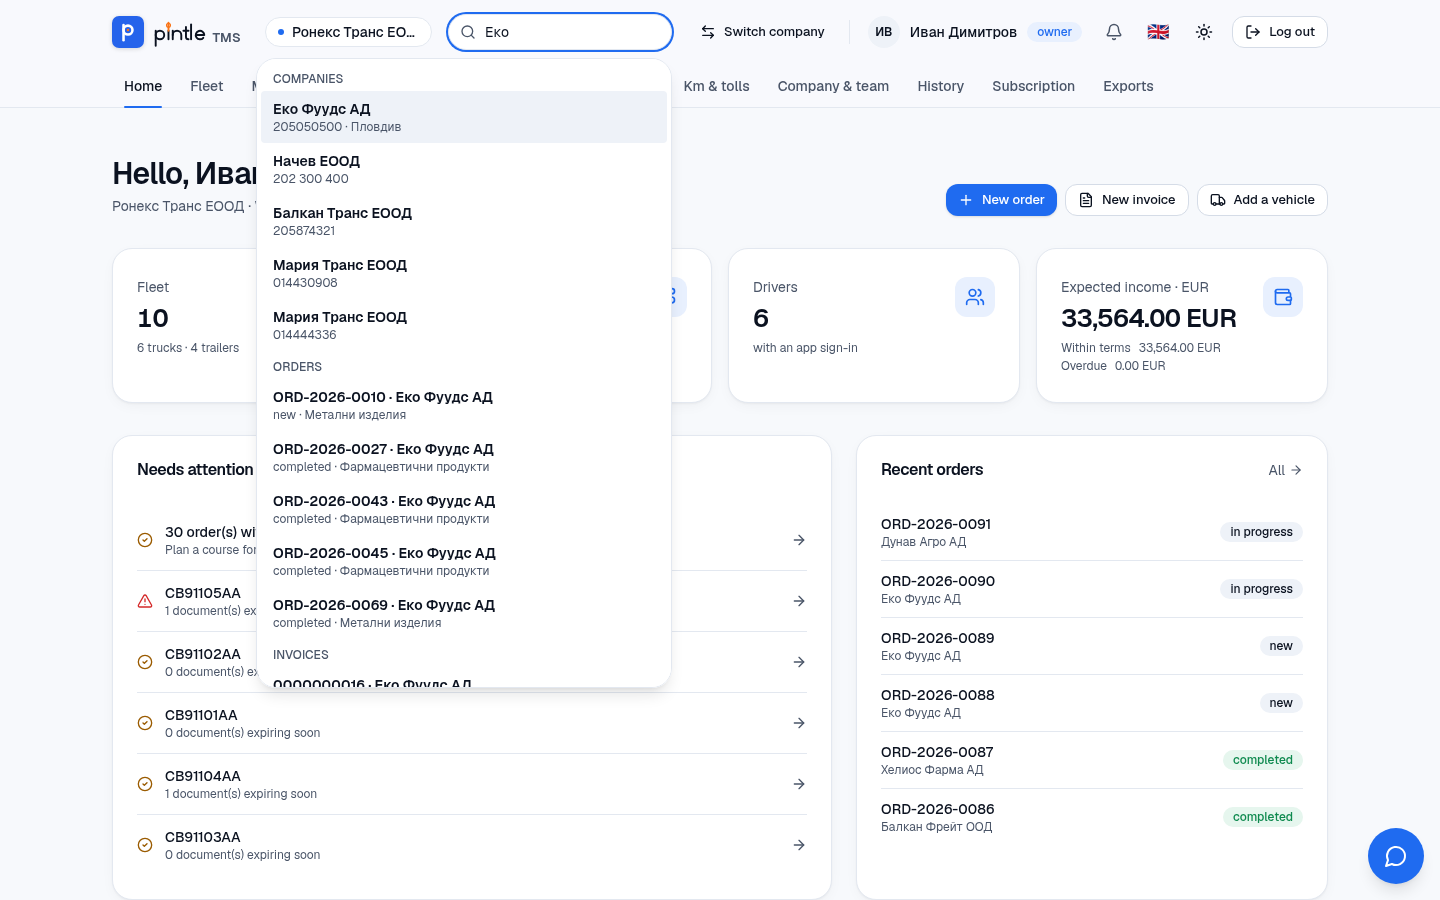
Task: Click the Pintle TMS logo
Action: (176, 32)
